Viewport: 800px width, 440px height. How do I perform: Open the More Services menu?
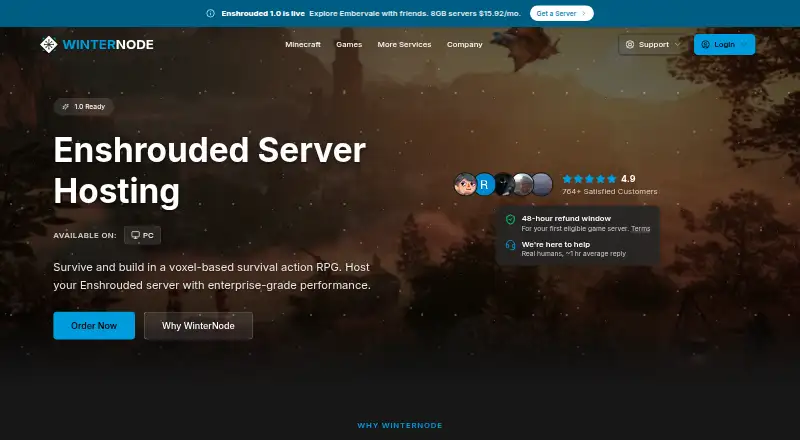point(404,44)
